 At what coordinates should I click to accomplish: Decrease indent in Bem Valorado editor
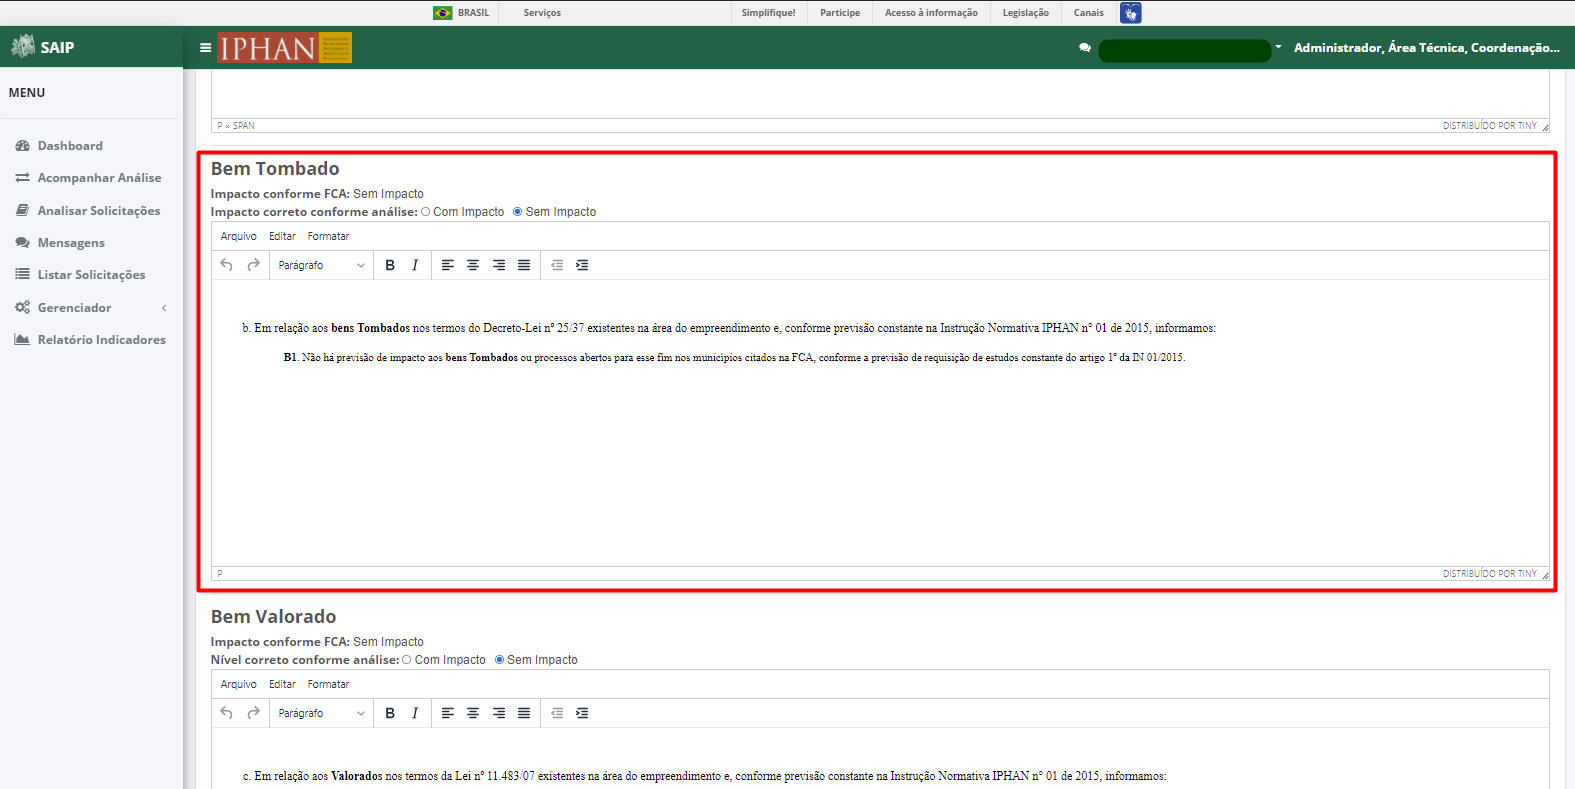coord(557,713)
